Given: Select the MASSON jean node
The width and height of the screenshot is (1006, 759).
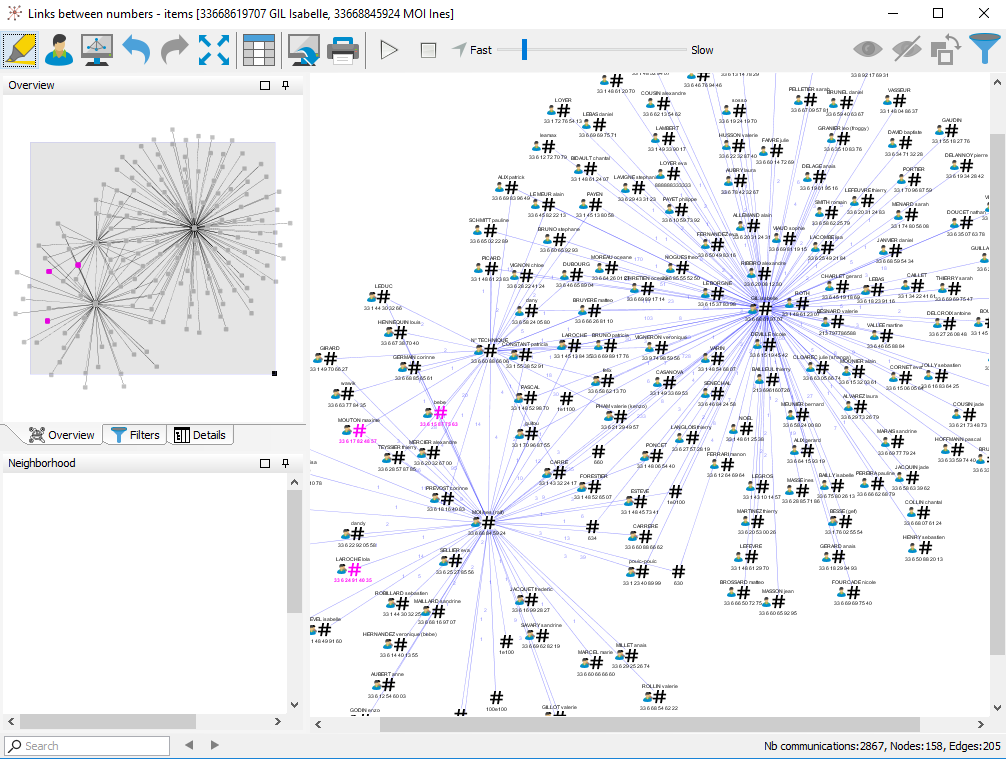Looking at the screenshot, I should [778, 602].
